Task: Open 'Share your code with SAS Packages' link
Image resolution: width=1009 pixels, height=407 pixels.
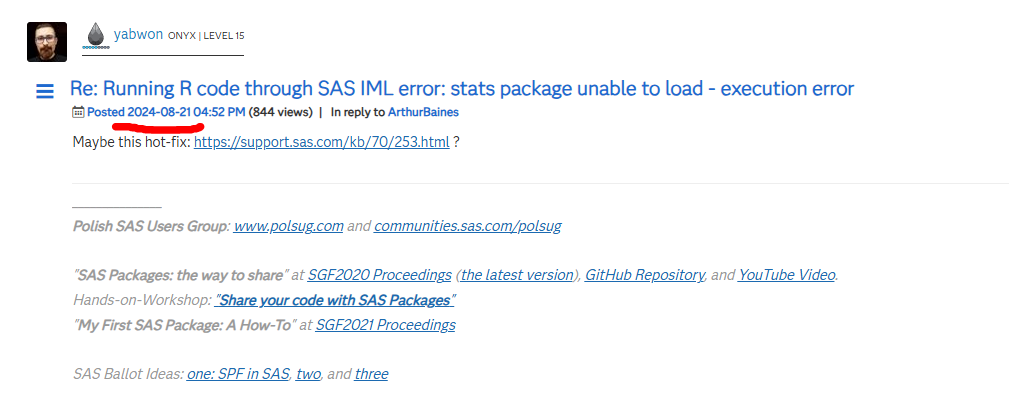Action: coord(335,300)
